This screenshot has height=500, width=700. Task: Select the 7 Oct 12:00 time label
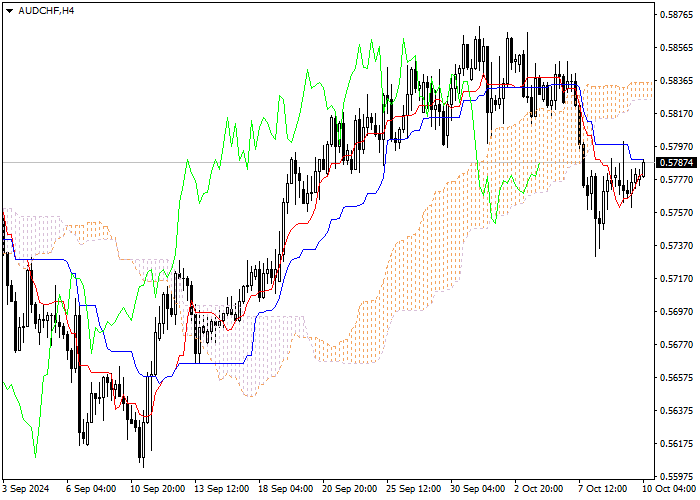coord(603,489)
